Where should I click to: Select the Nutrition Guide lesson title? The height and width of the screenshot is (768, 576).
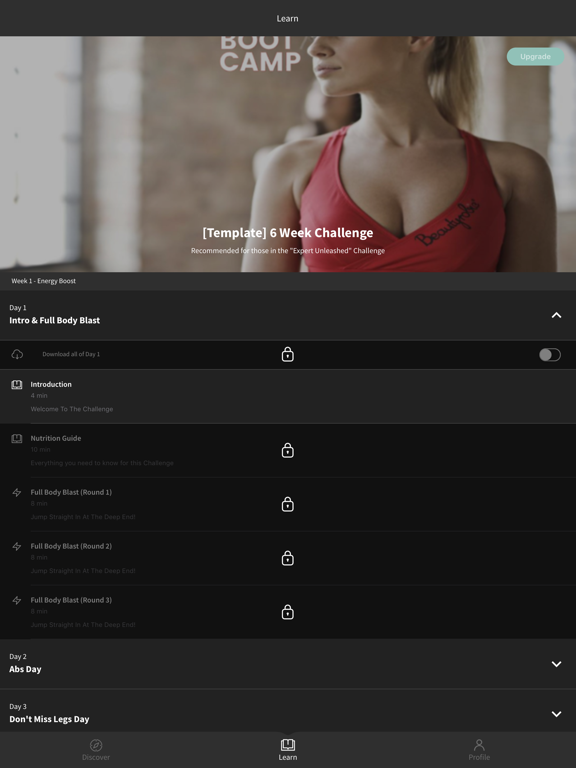point(56,438)
